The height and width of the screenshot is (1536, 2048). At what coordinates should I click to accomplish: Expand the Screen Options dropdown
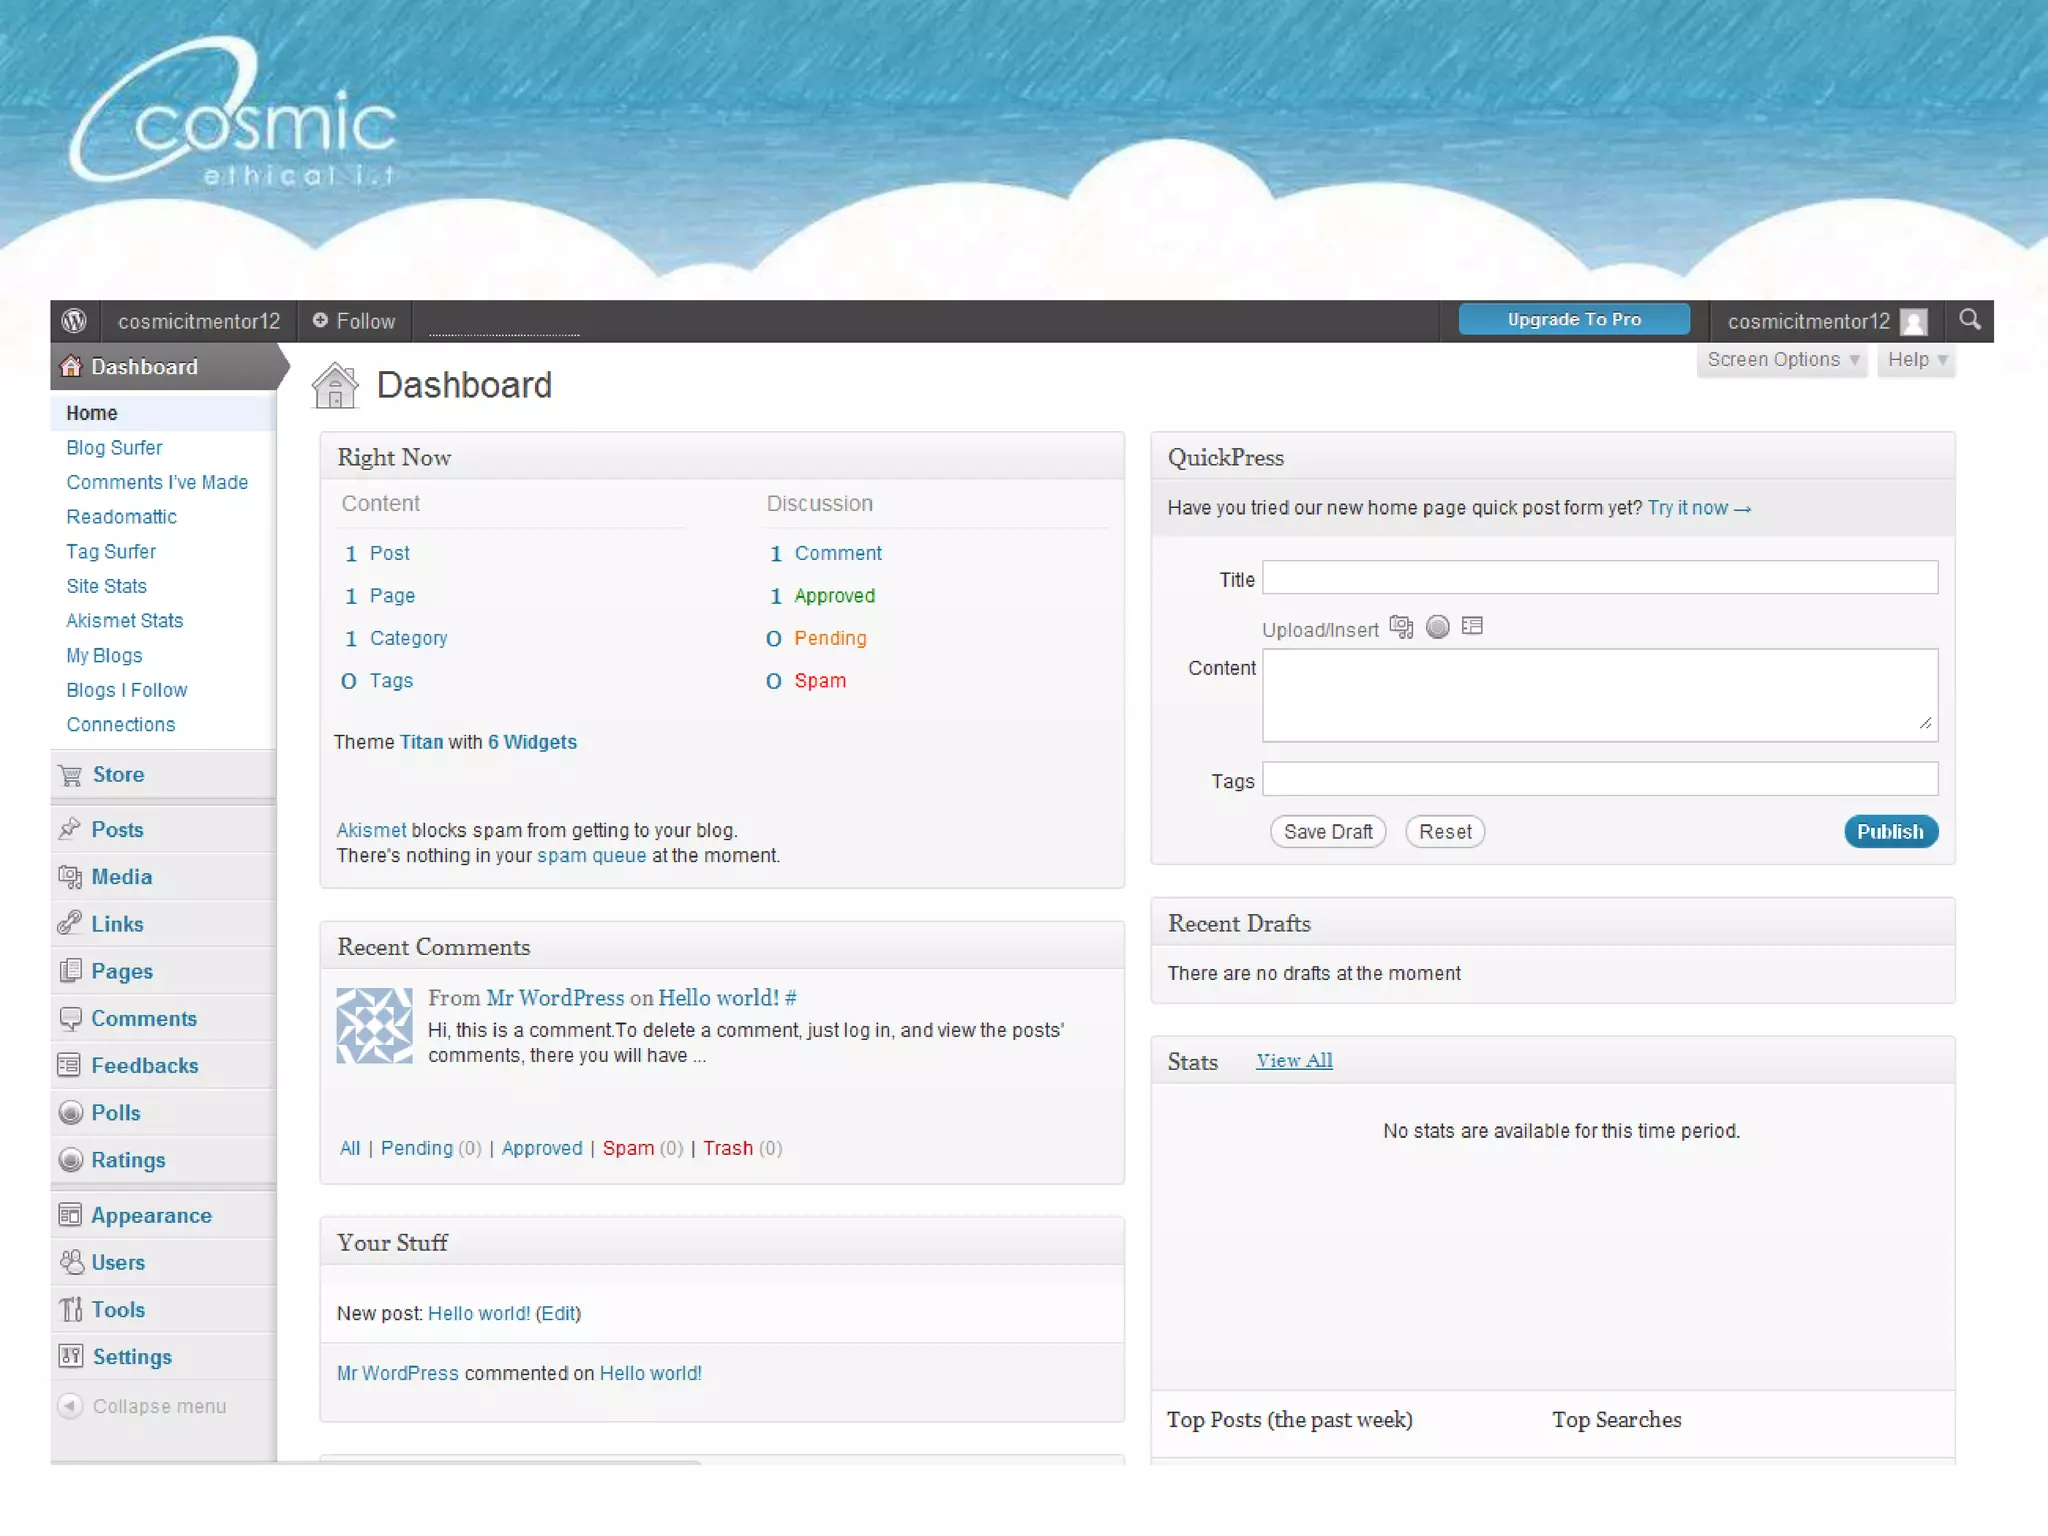tap(1782, 360)
